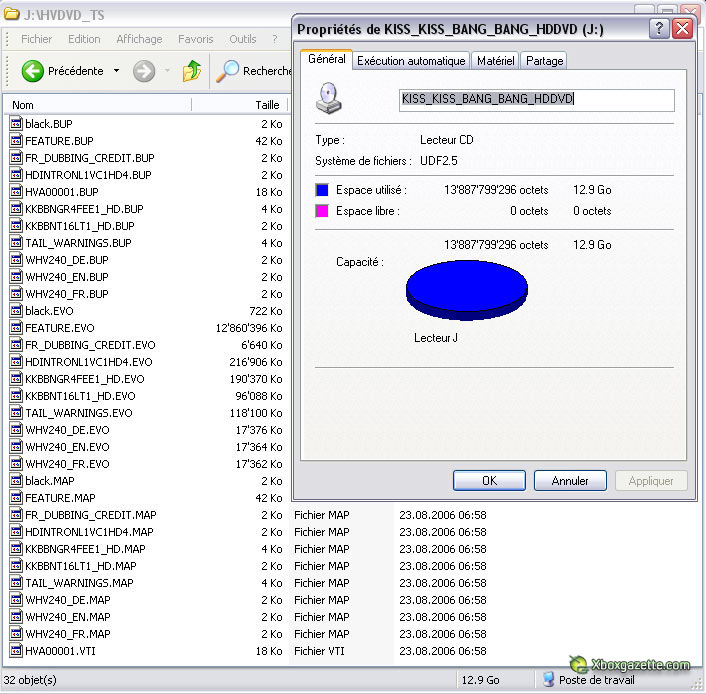Click the Rechercher magnifying glass icon
The width and height of the screenshot is (706, 694).
(x=229, y=71)
